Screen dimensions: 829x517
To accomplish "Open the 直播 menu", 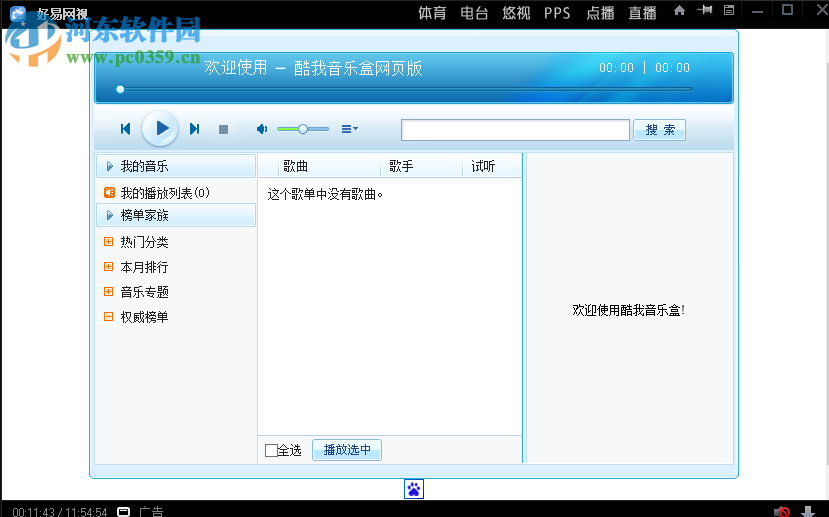I will tap(642, 13).
